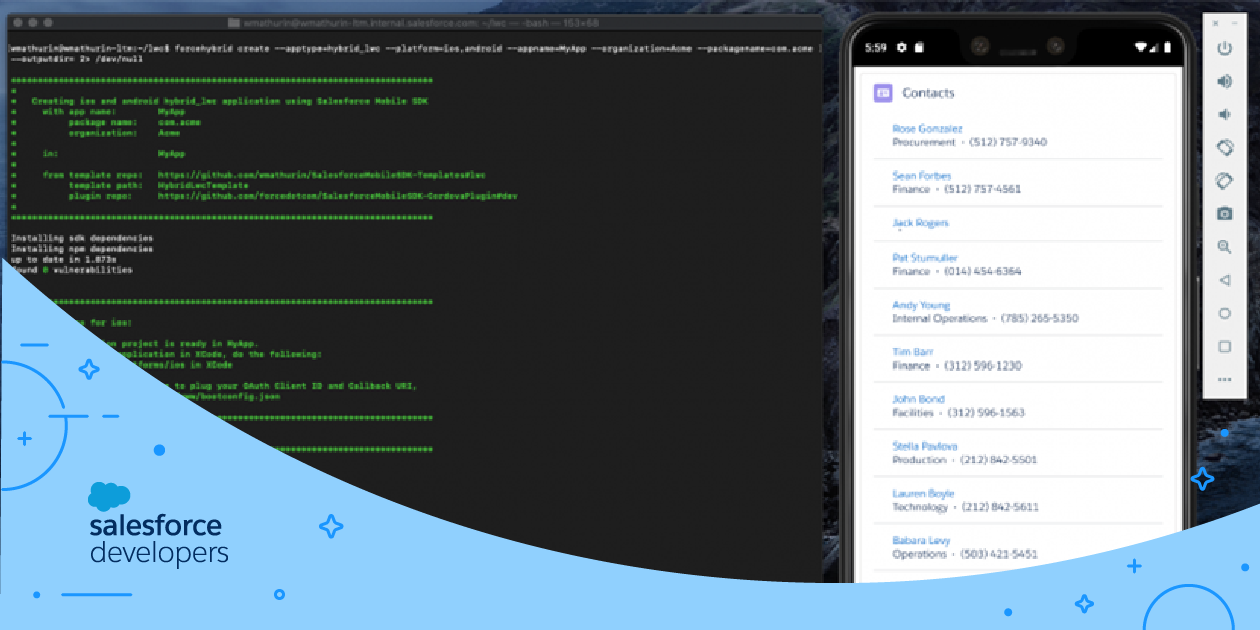This screenshot has width=1260, height=630.
Task: Rotate the emulator right
Action: point(1224,180)
